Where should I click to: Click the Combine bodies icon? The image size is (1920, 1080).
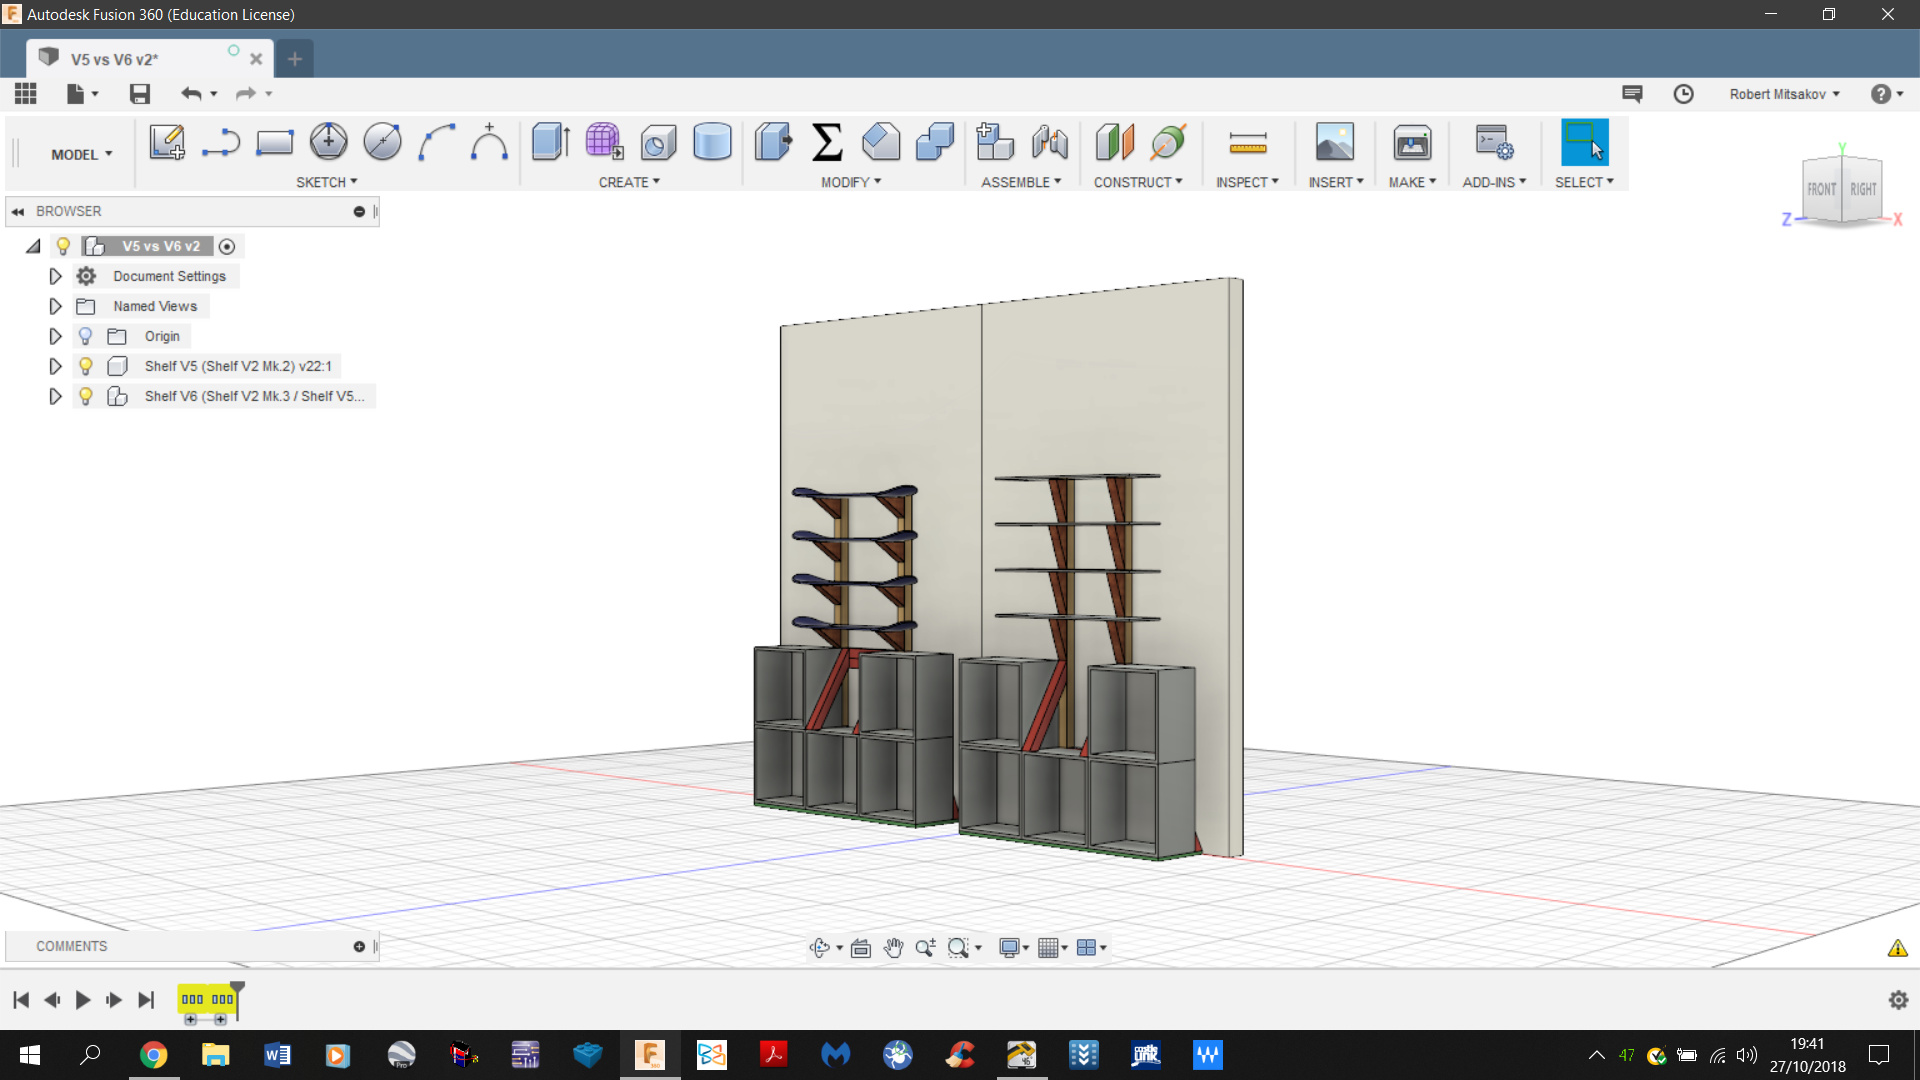935,142
